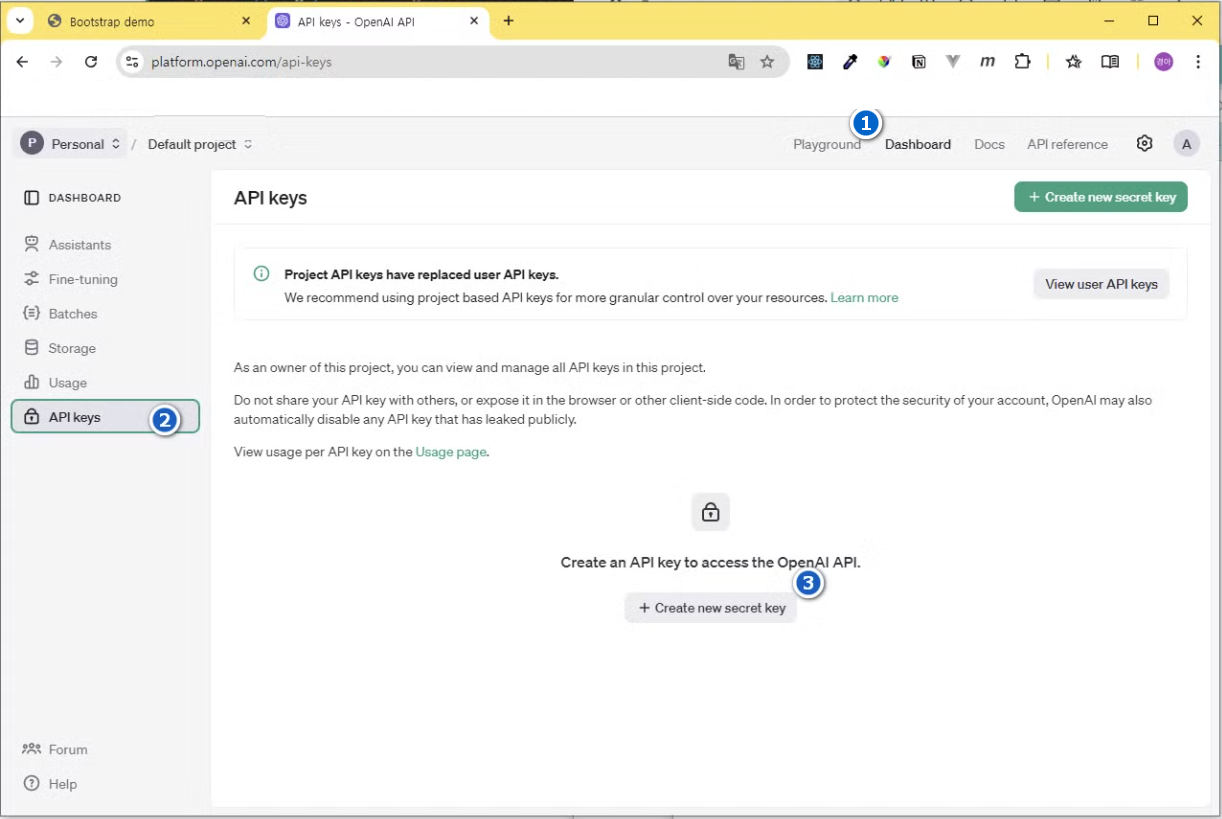
Task: Click the browser back arrow
Action: click(22, 62)
